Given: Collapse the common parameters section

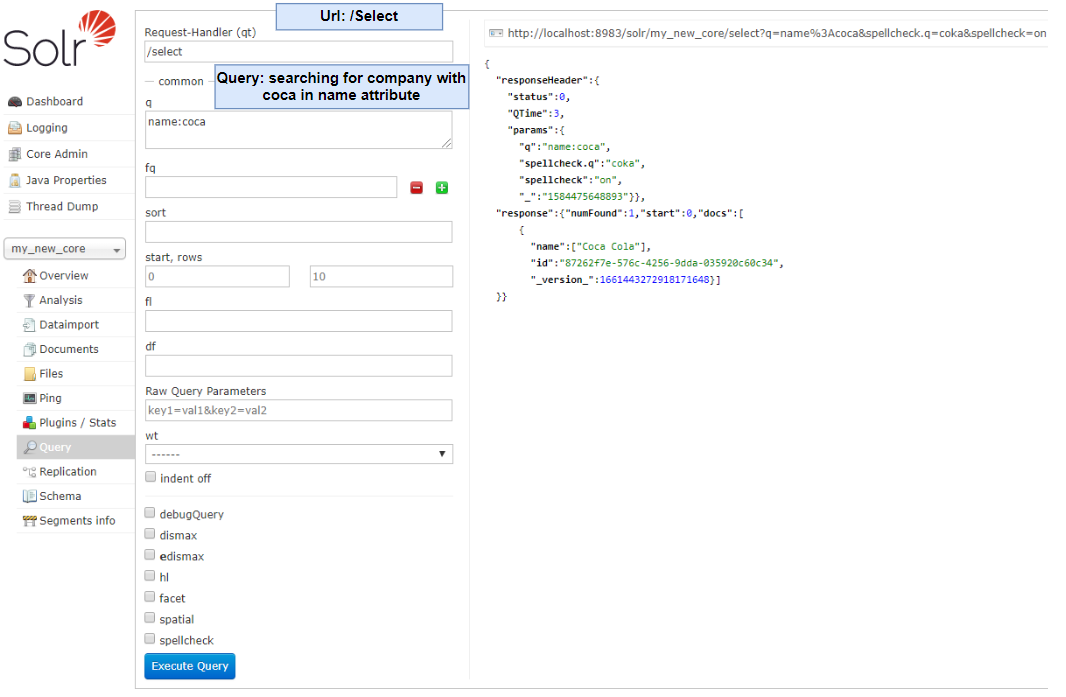Looking at the screenshot, I should [x=180, y=82].
